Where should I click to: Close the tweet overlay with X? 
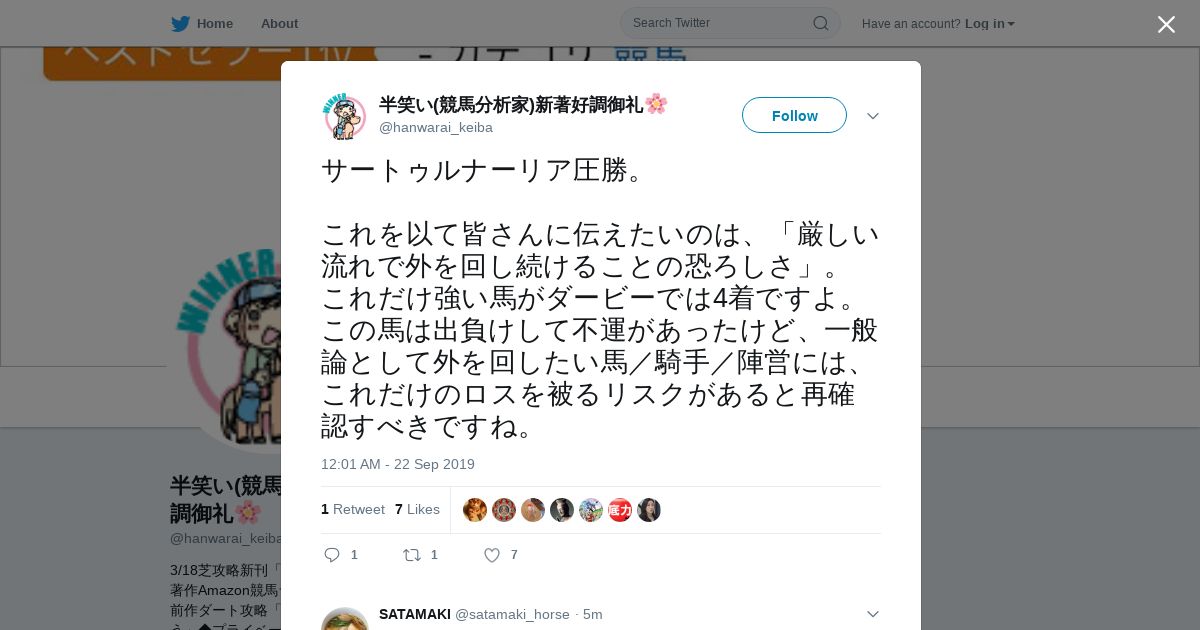click(1166, 24)
